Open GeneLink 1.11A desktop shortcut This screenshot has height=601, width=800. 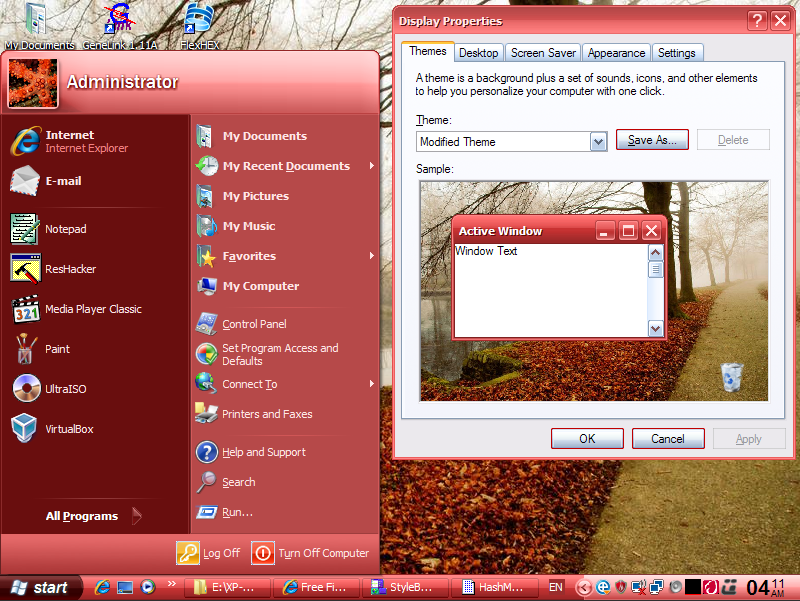coord(120,27)
